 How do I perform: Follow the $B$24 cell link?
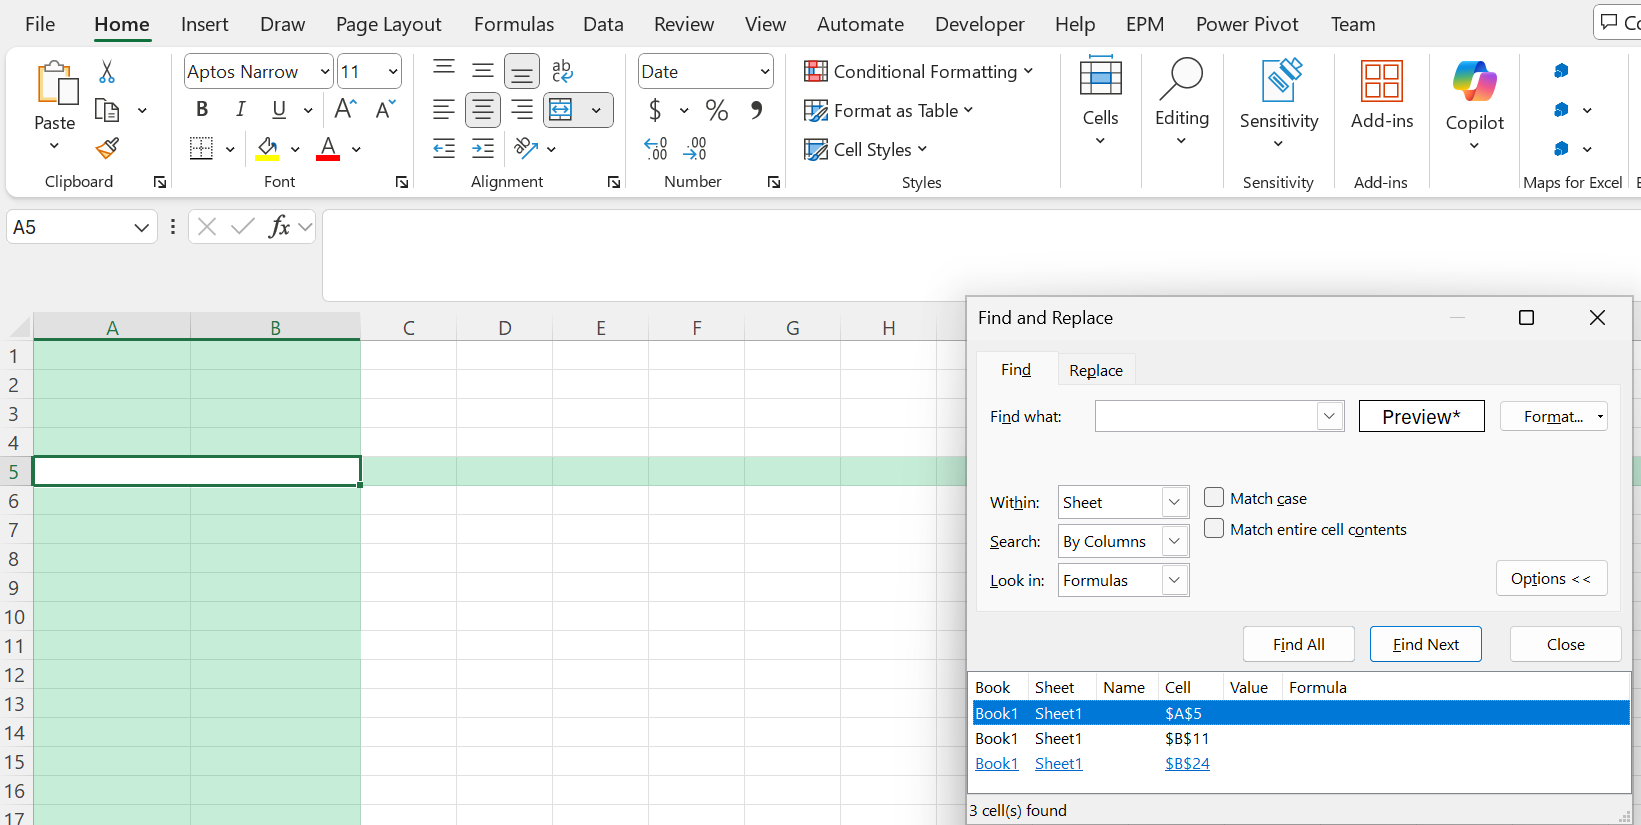pos(1187,763)
